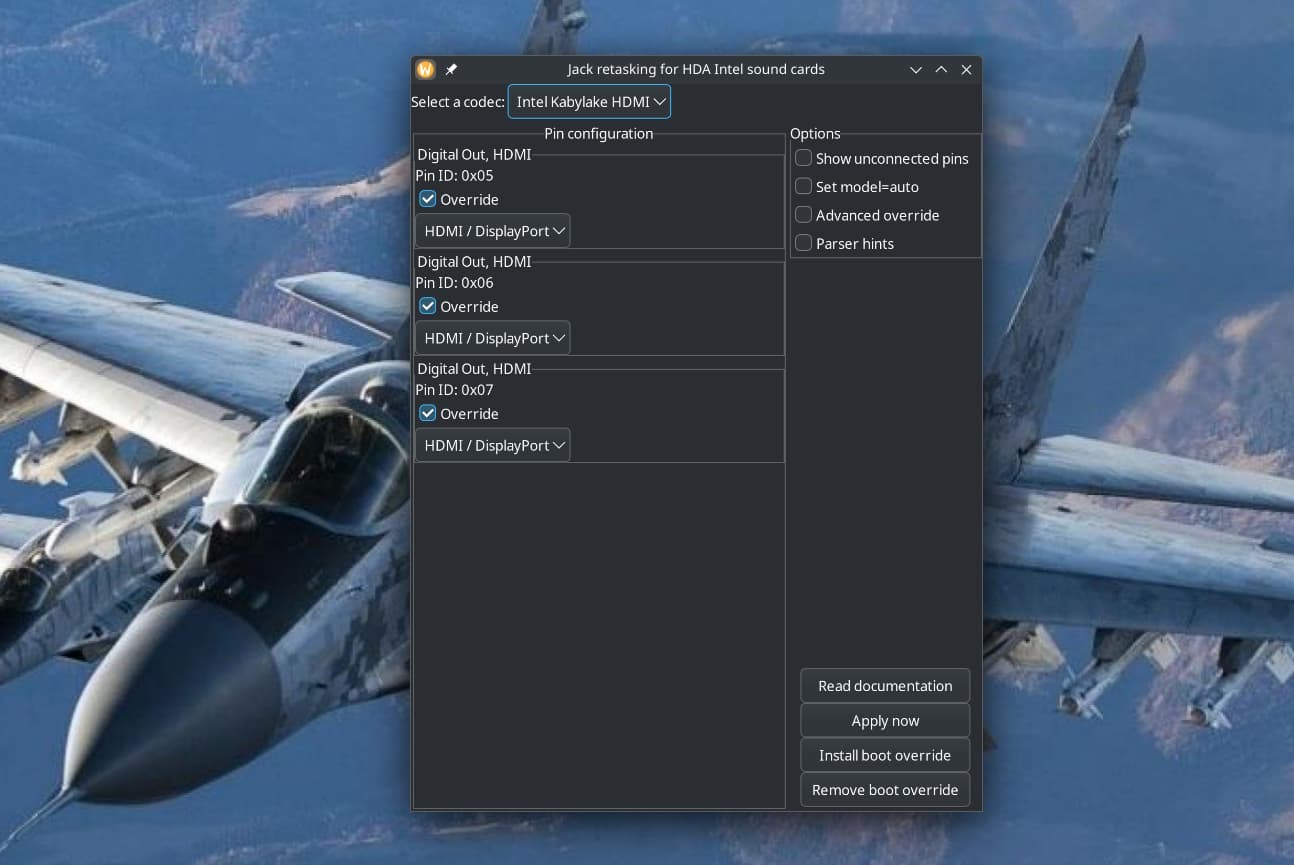The image size is (1294, 865).
Task: Click the pin window icon in title bar
Action: click(451, 70)
